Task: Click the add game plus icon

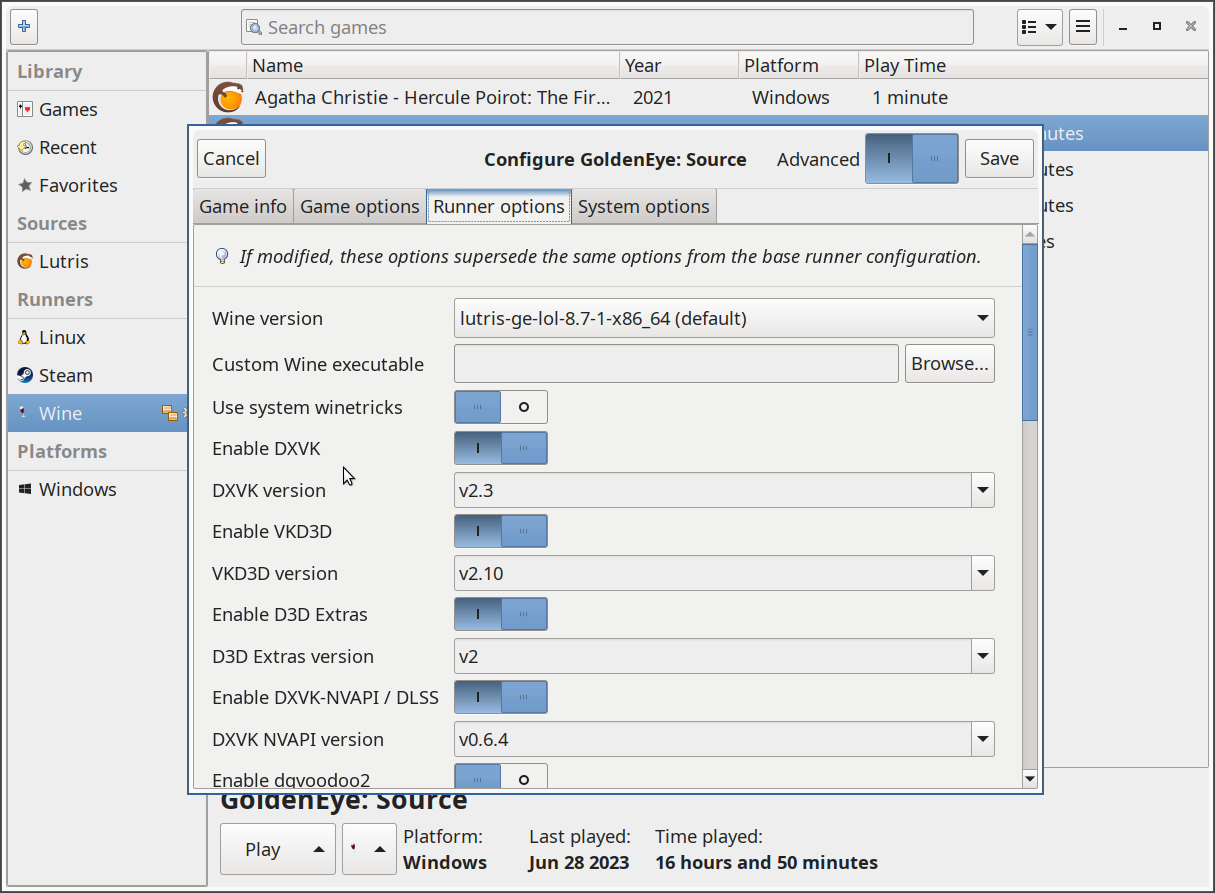Action: [x=25, y=27]
